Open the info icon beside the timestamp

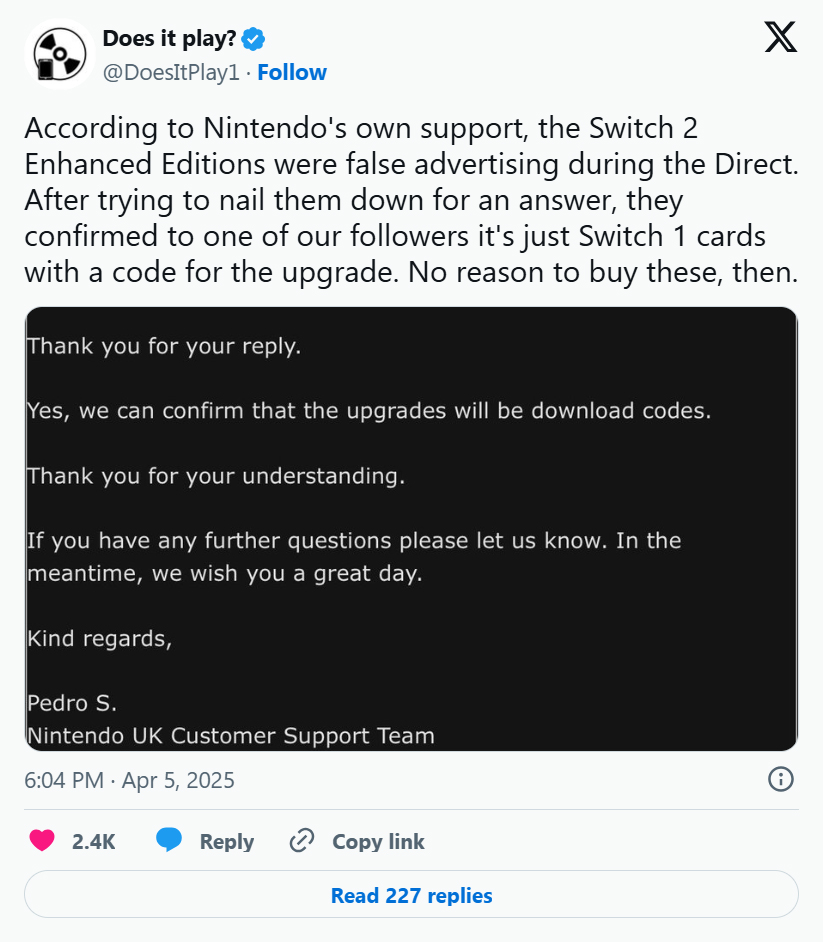click(780, 779)
